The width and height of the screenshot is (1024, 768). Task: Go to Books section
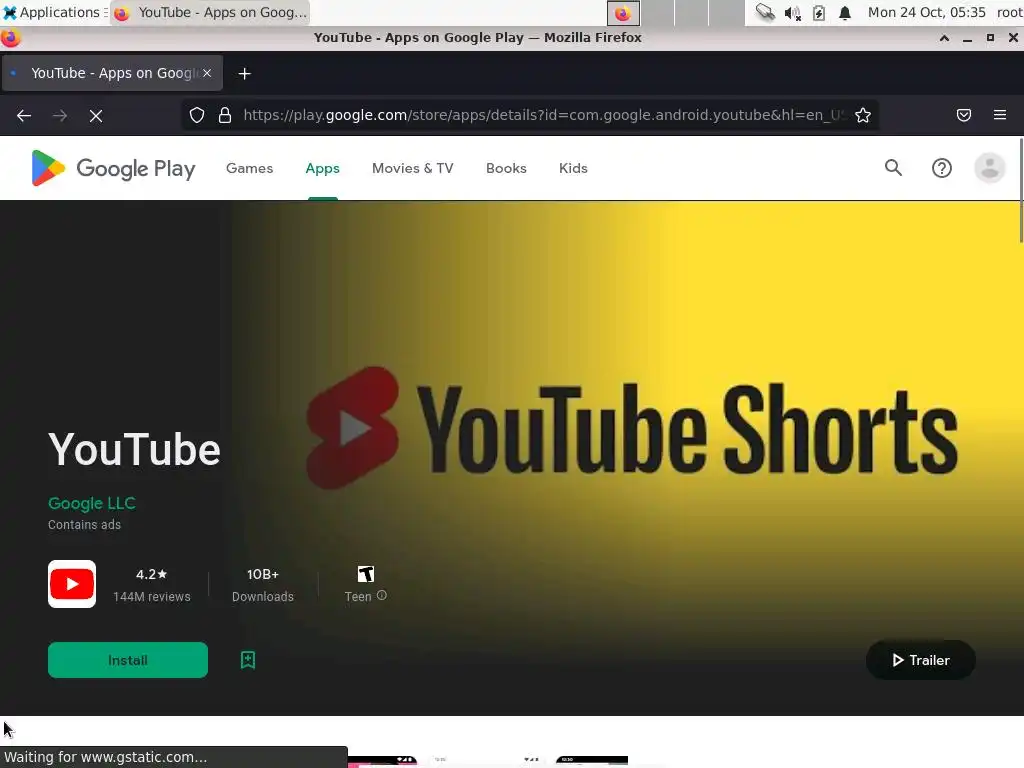point(506,168)
